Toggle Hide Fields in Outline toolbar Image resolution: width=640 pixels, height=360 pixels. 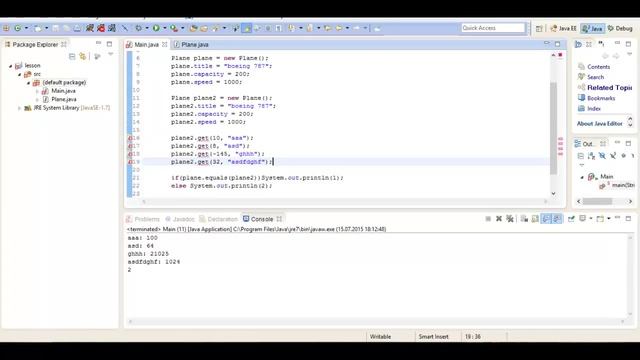click(602, 156)
